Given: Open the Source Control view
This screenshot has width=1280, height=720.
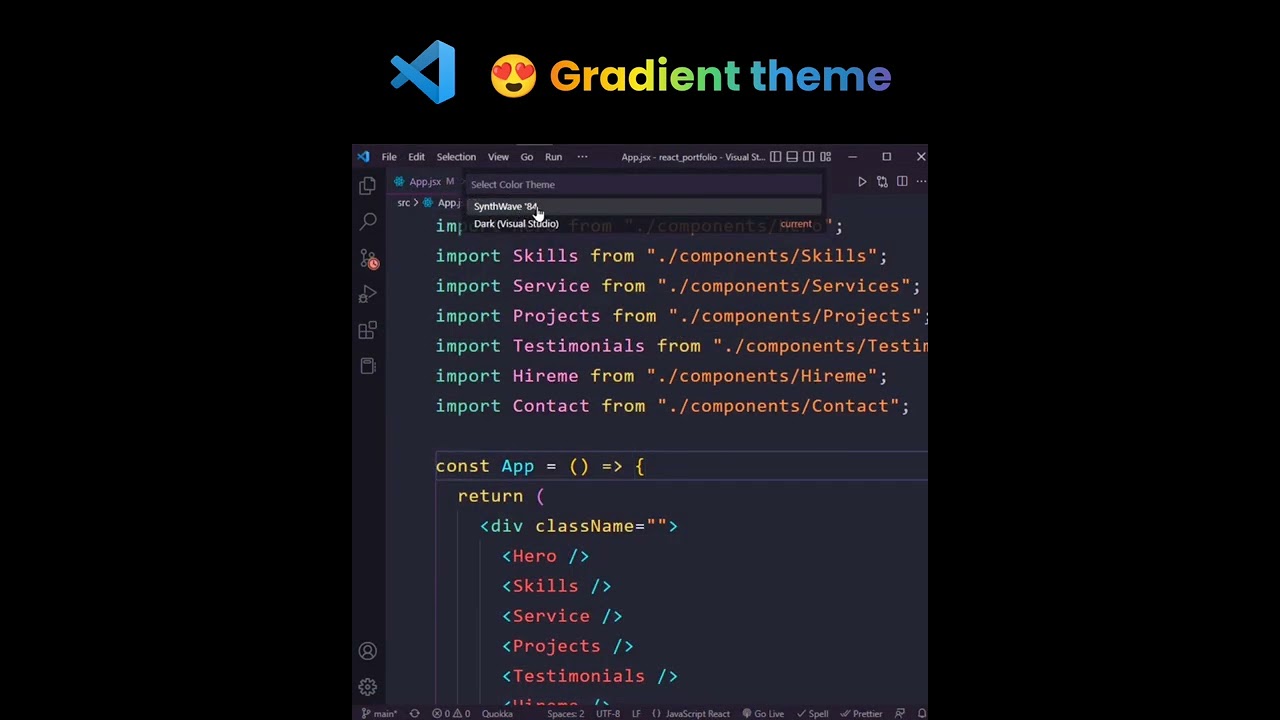Looking at the screenshot, I should [x=368, y=258].
